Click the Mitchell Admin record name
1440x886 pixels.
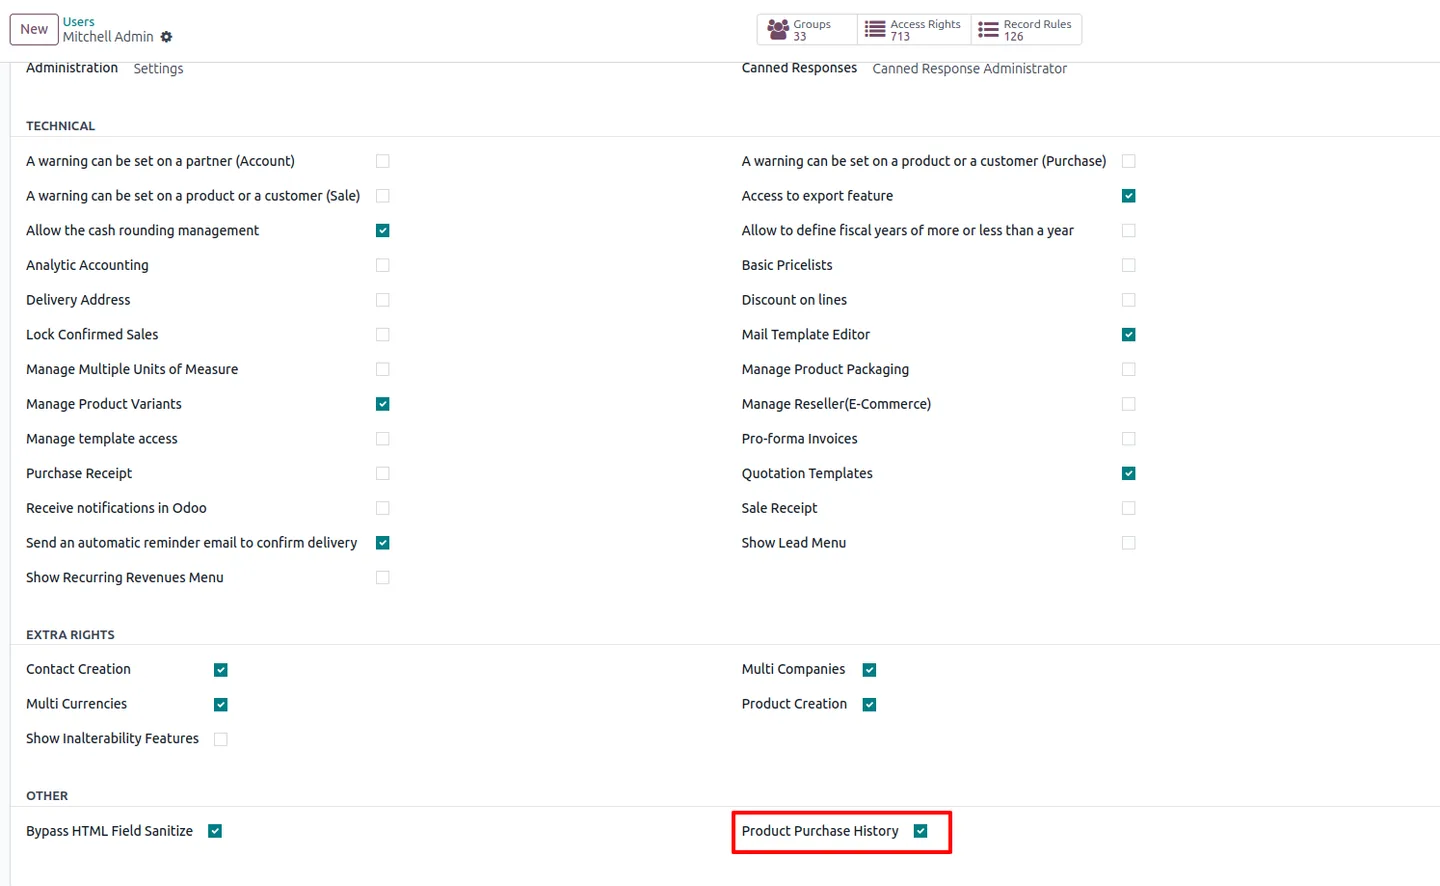[x=108, y=37]
